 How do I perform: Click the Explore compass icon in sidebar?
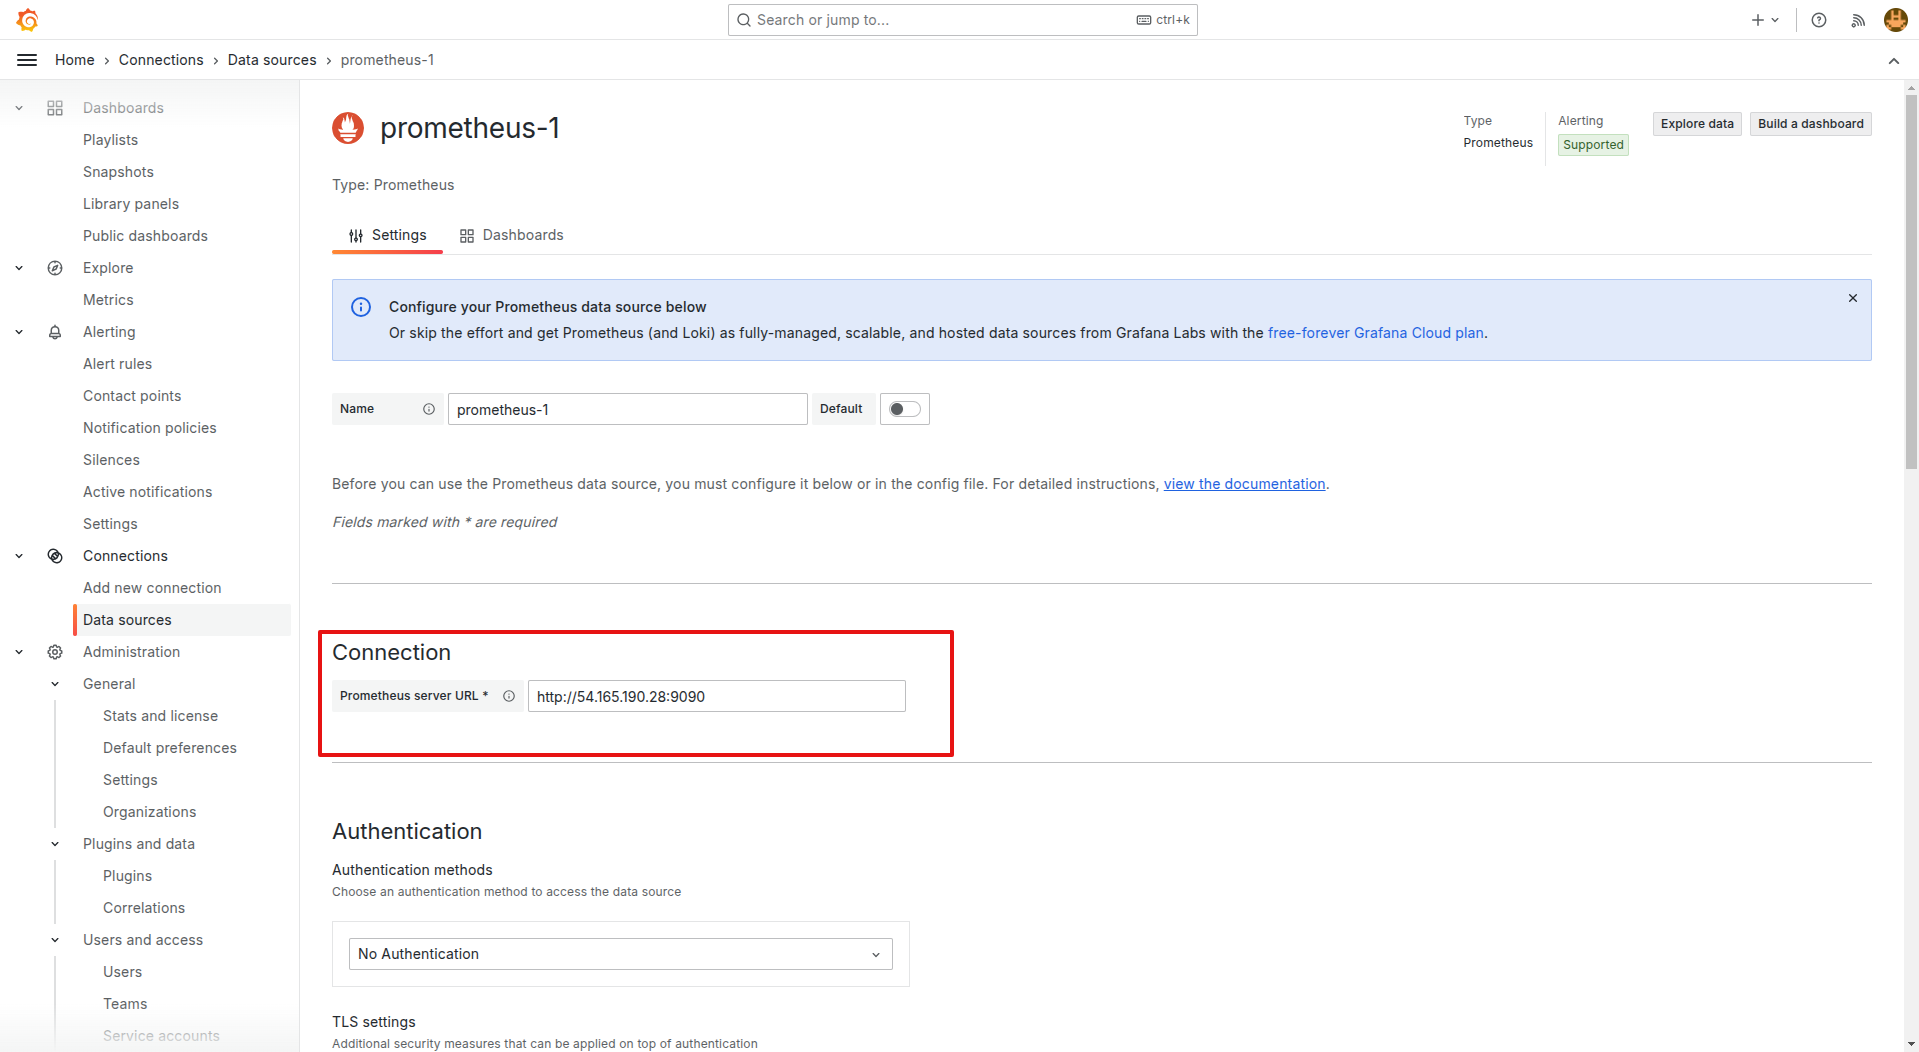(x=55, y=268)
